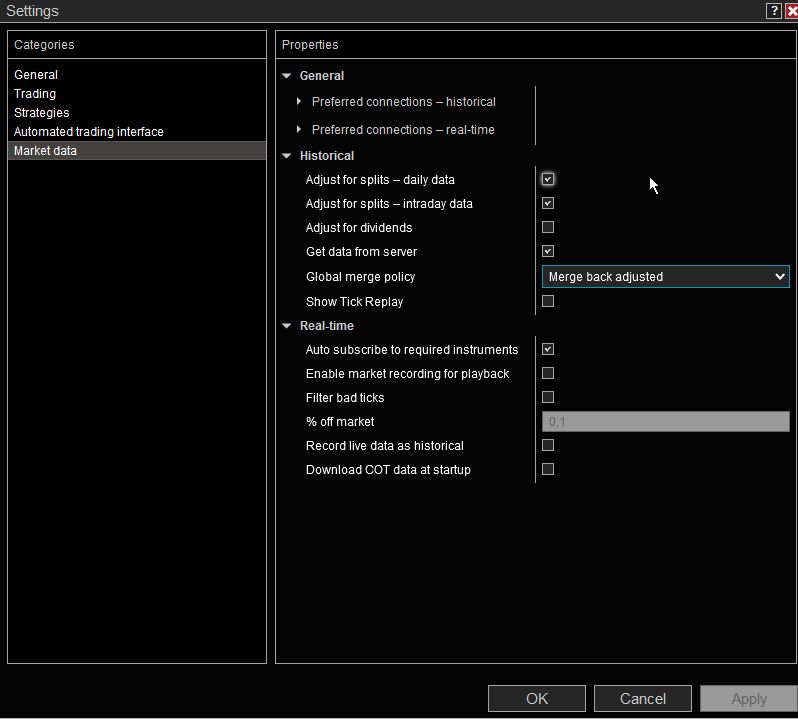Close the Settings dialog window

click(x=791, y=11)
